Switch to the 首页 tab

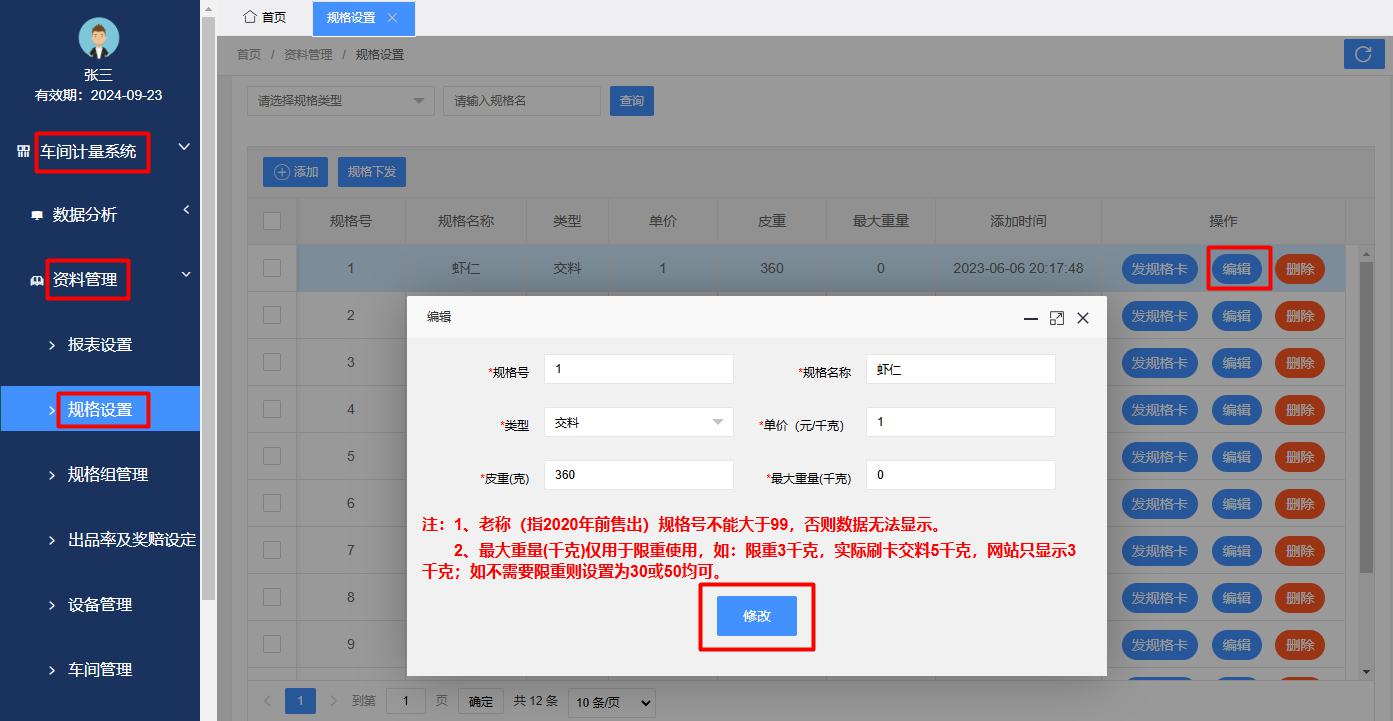coord(265,18)
